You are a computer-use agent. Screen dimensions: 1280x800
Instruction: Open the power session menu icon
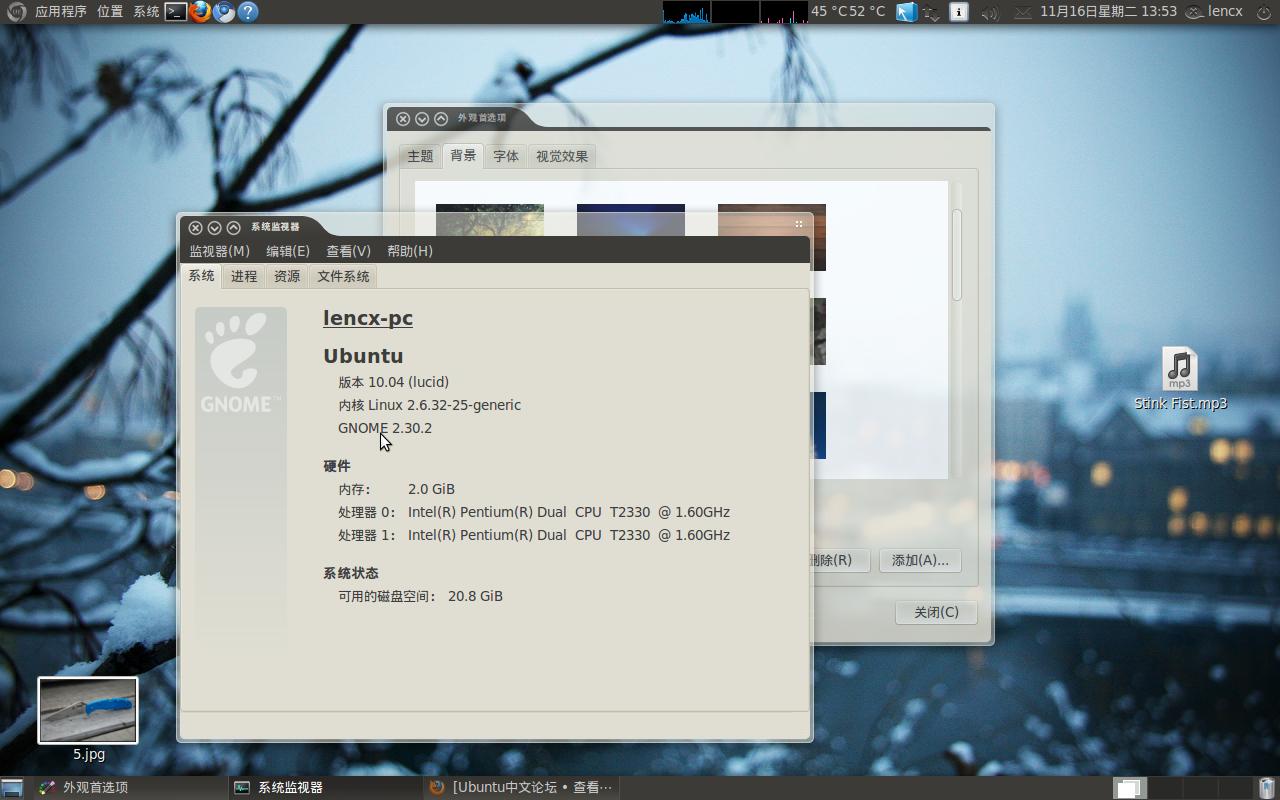click(x=1263, y=12)
